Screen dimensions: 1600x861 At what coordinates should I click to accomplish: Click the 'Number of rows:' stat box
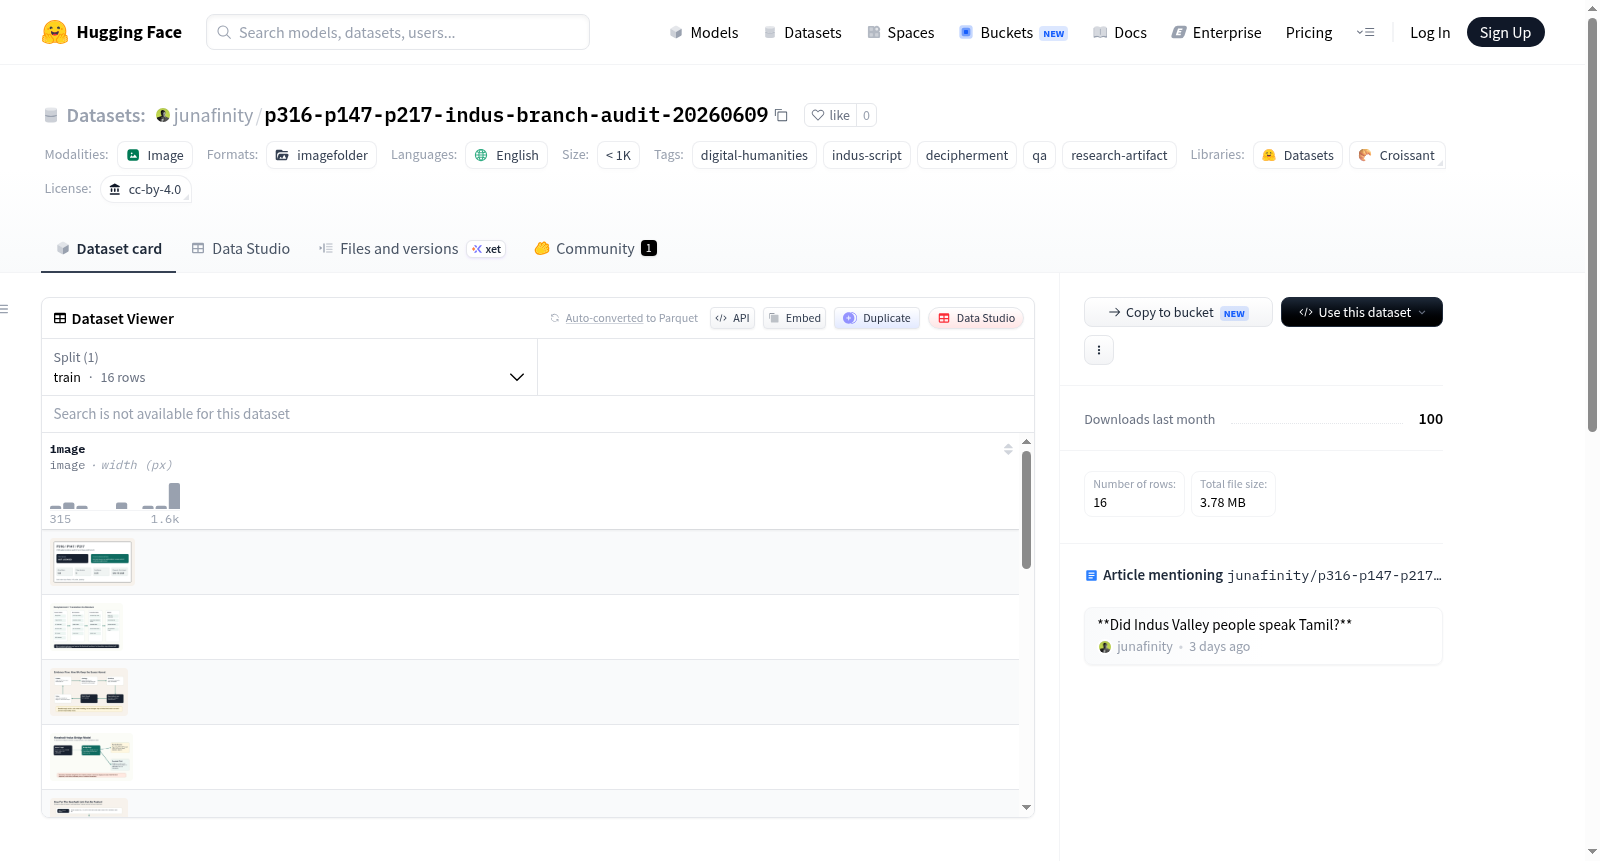1134,494
